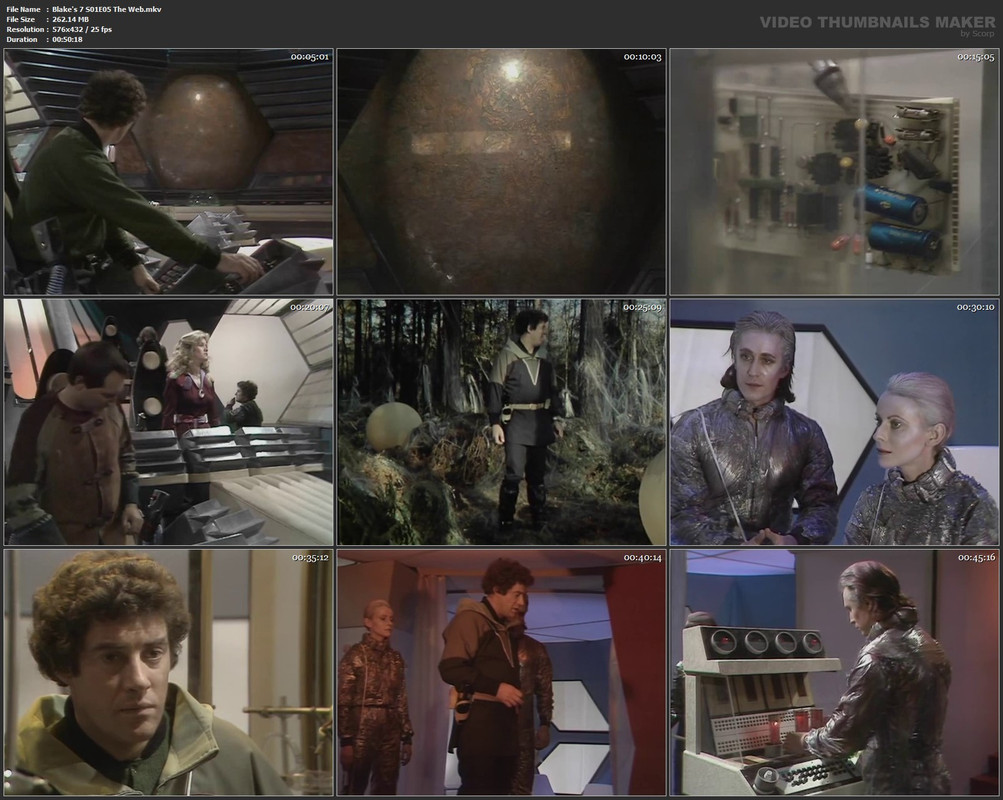
Task: Click the curly-haired man close-up at 00:35:12
Action: click(x=168, y=672)
